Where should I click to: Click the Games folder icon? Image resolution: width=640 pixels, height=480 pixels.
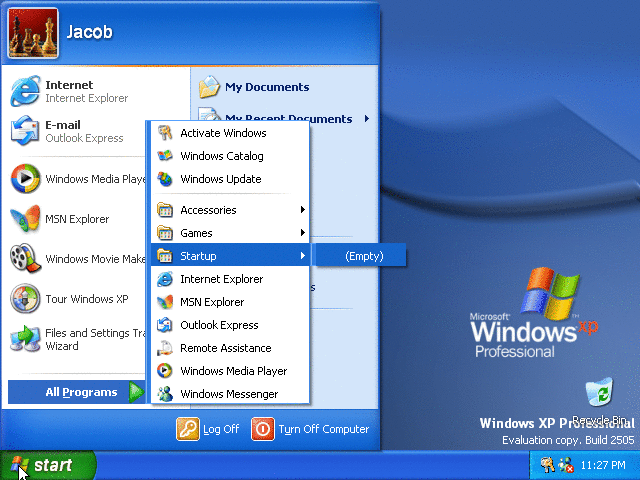tap(165, 233)
